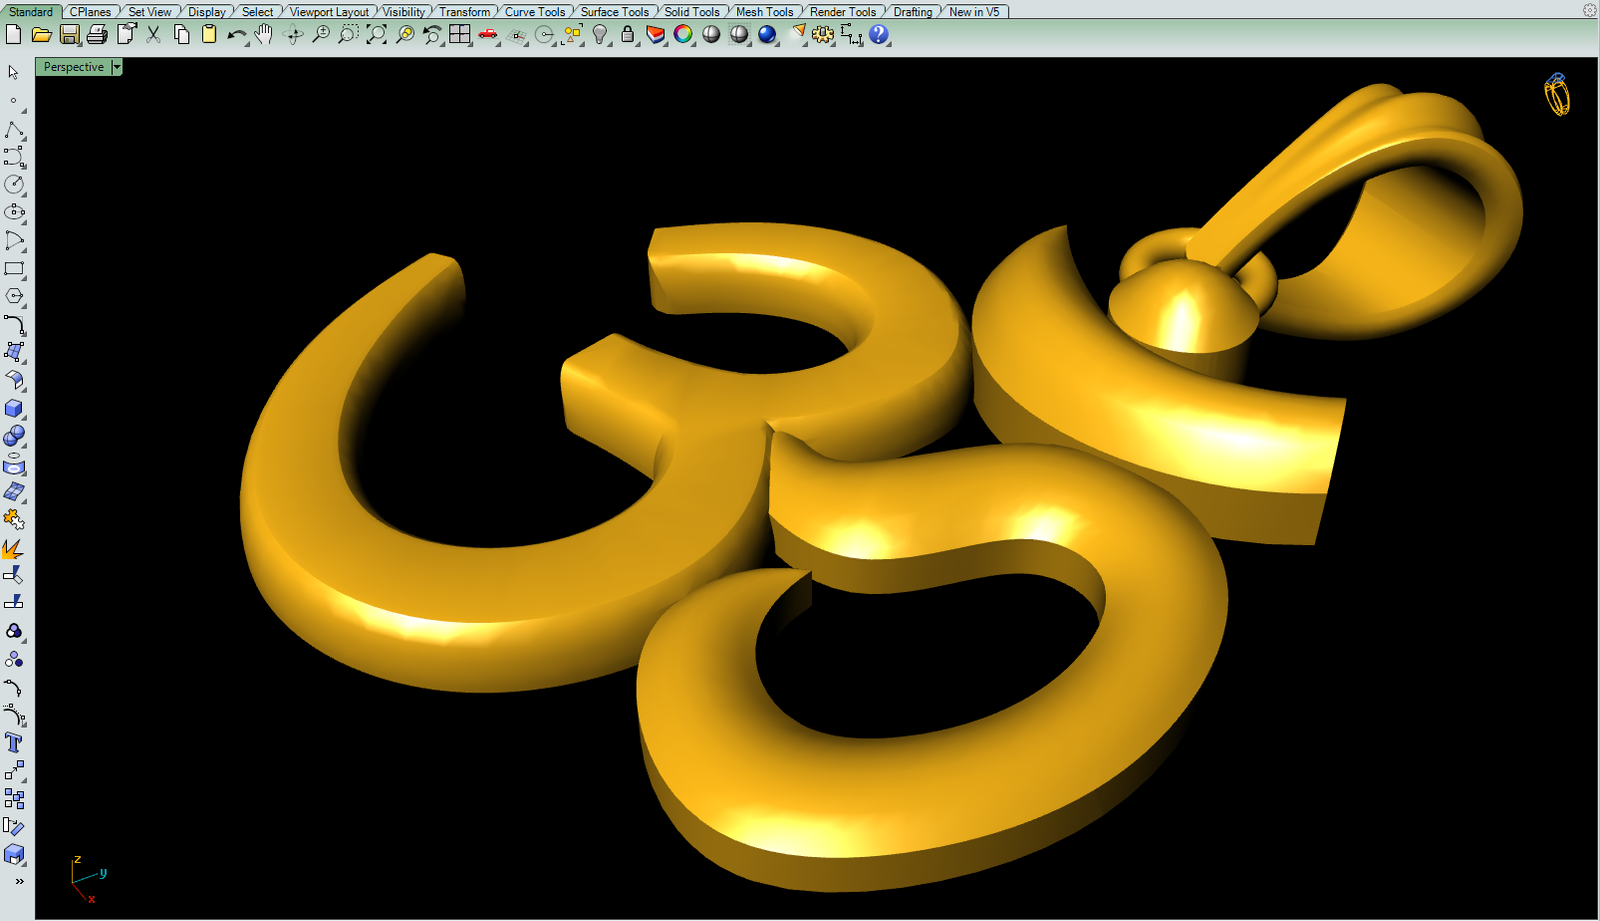Select the arrow pointer tool
1600x921 pixels.
[14, 72]
